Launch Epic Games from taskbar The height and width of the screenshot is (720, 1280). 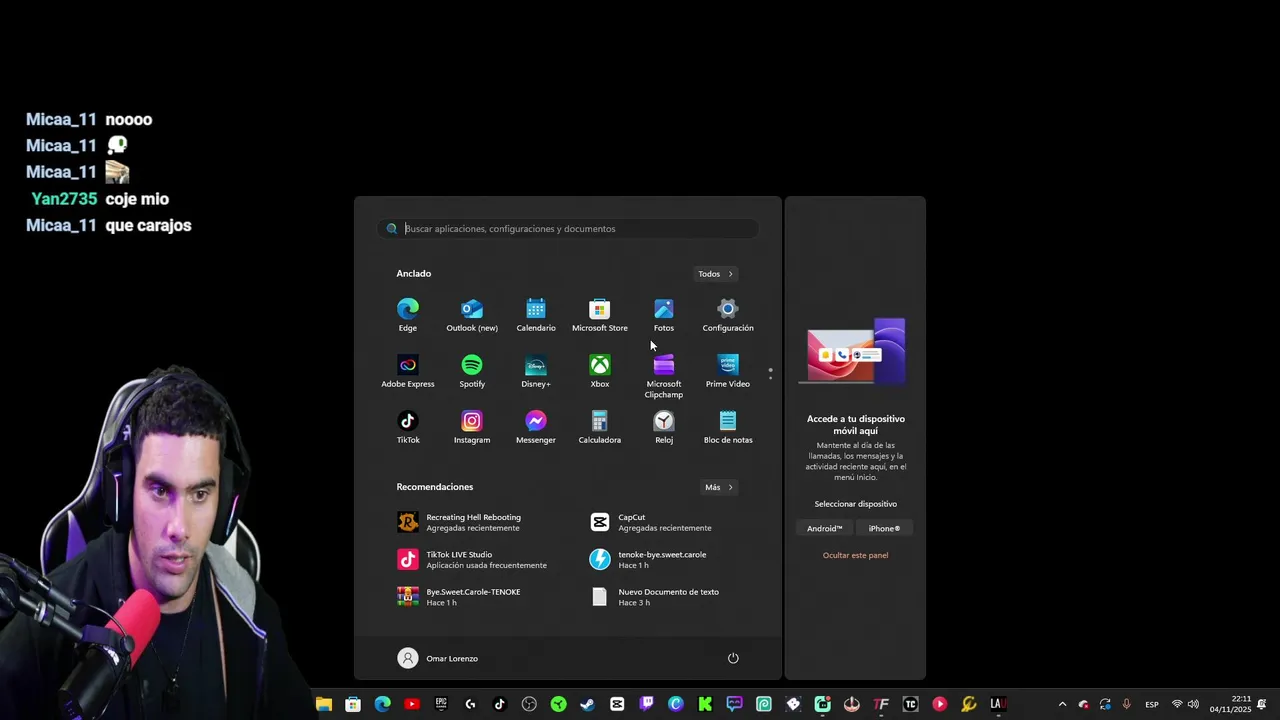tap(441, 704)
